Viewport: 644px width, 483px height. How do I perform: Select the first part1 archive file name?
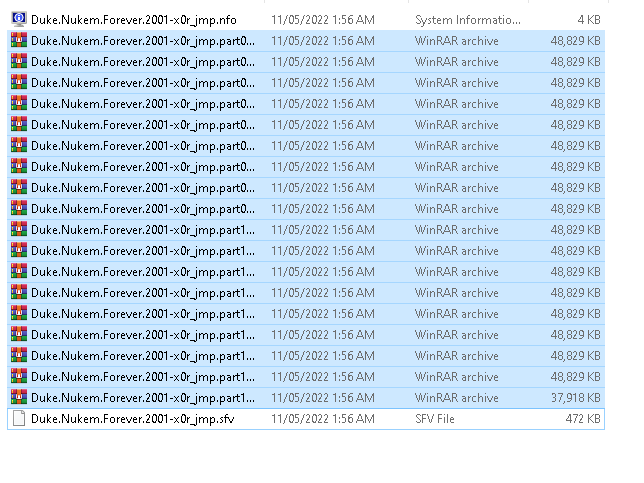[x=143, y=230]
